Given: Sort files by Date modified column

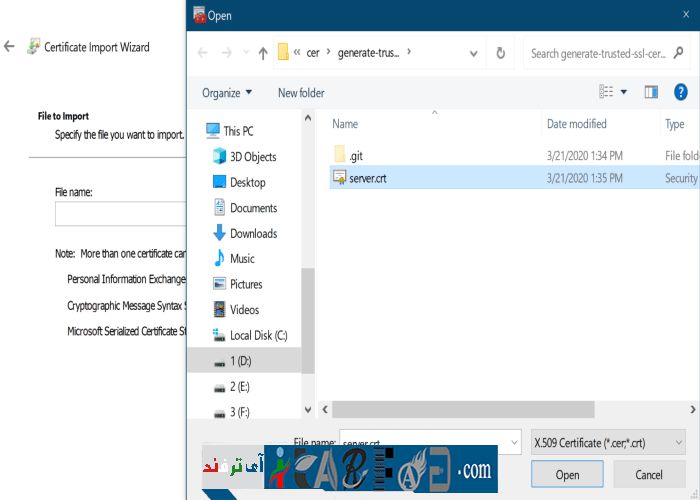Looking at the screenshot, I should [576, 124].
